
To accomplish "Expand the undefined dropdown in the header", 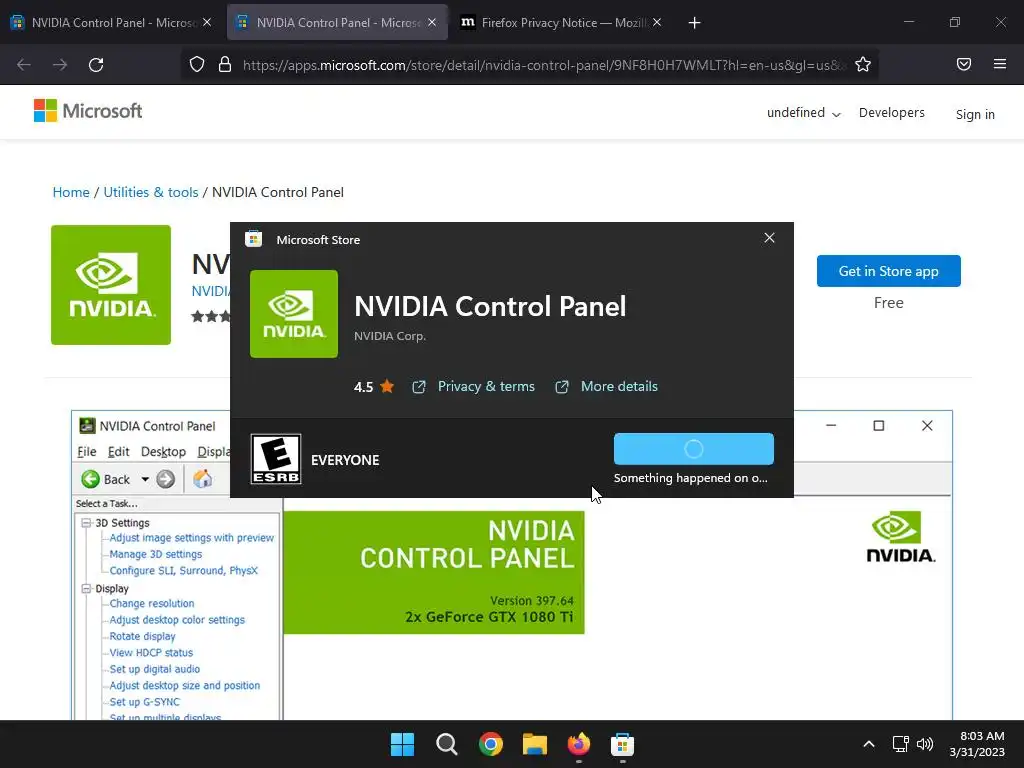I will tap(803, 113).
